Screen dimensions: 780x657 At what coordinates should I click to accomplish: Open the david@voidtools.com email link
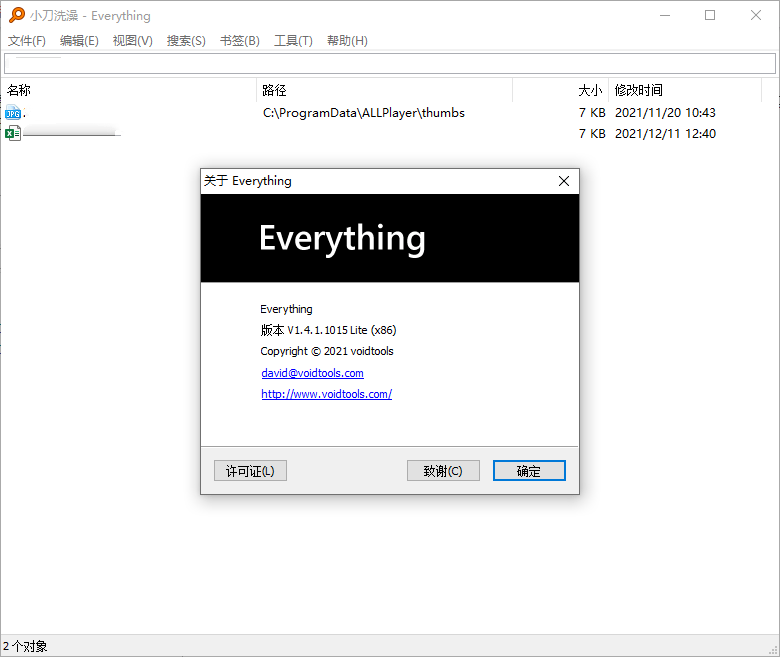[312, 373]
